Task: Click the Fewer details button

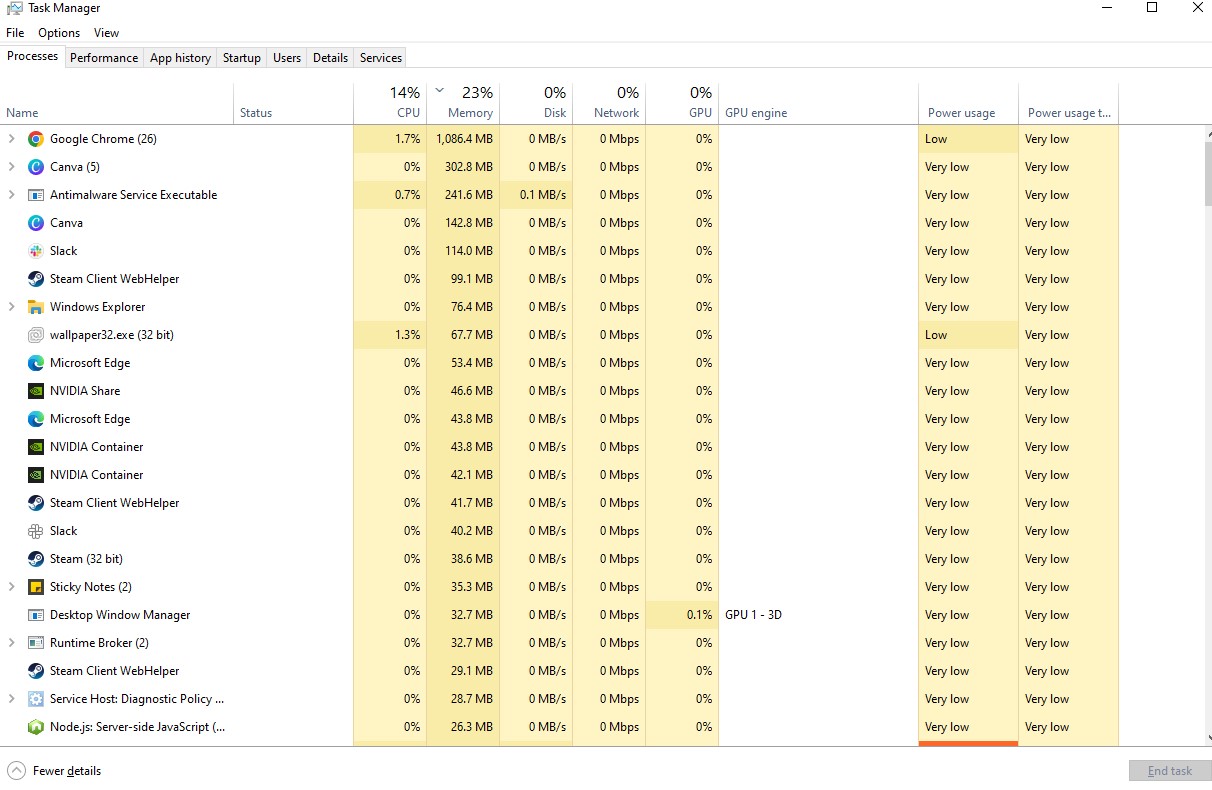Action: click(55, 771)
